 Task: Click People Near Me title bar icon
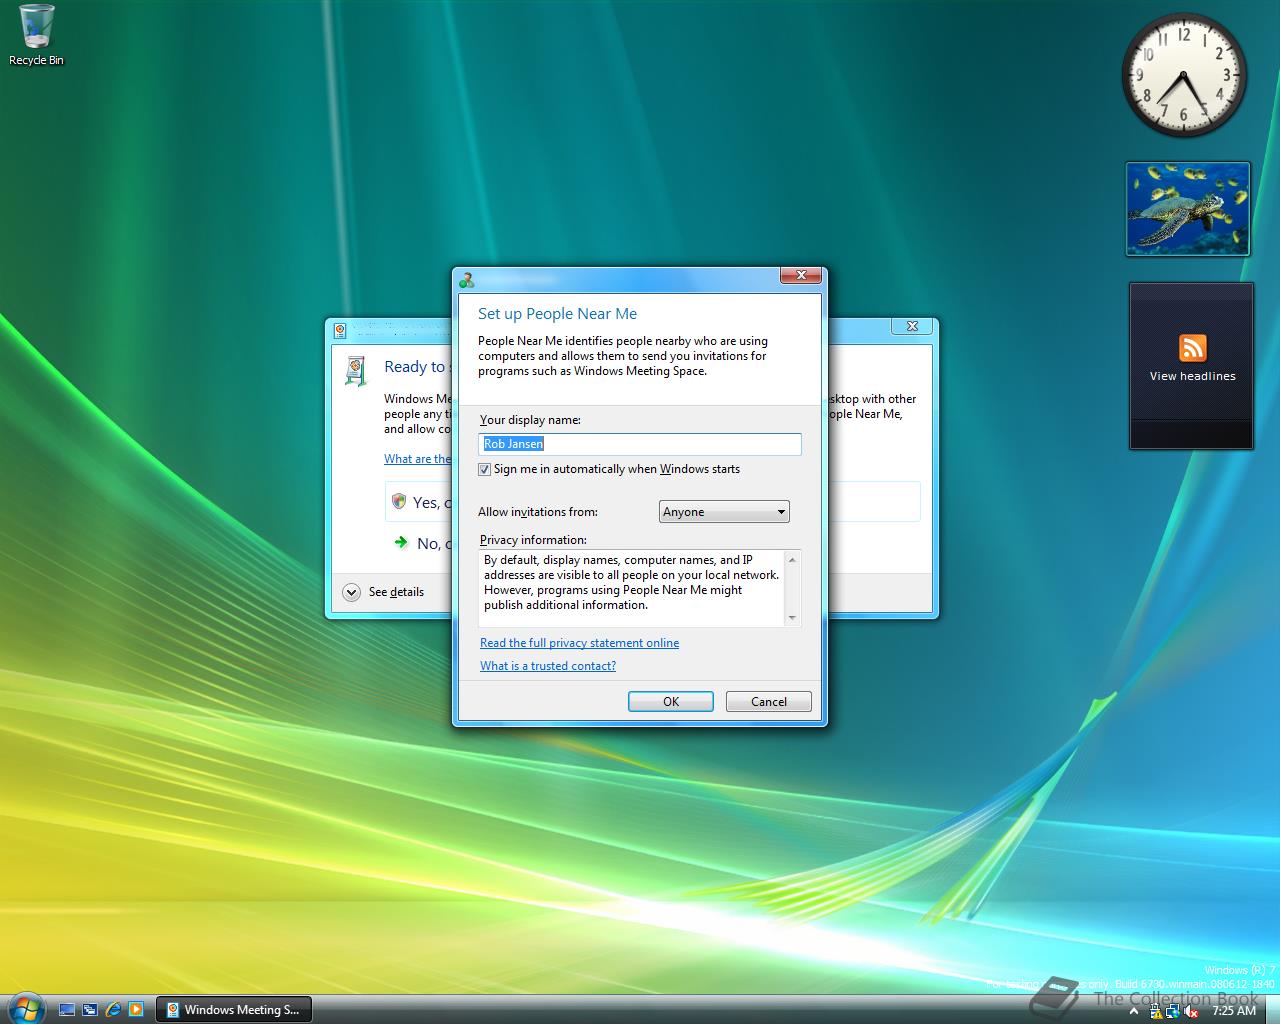coord(466,280)
